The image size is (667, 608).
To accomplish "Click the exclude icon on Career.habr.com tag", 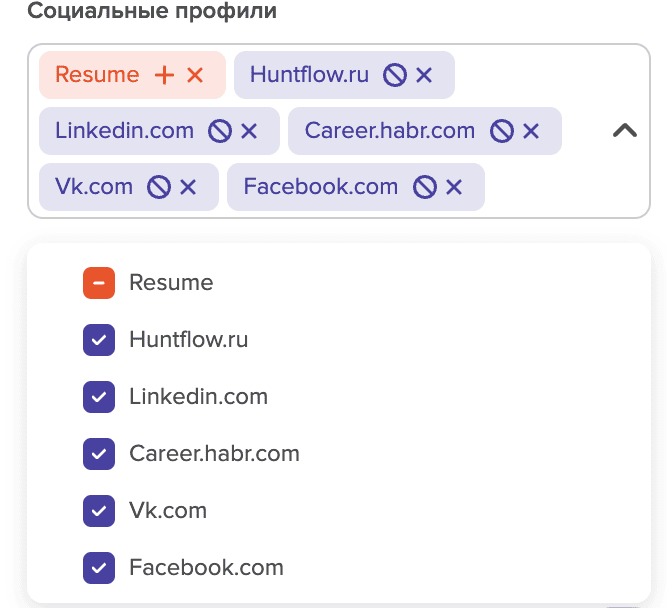I will 501,131.
